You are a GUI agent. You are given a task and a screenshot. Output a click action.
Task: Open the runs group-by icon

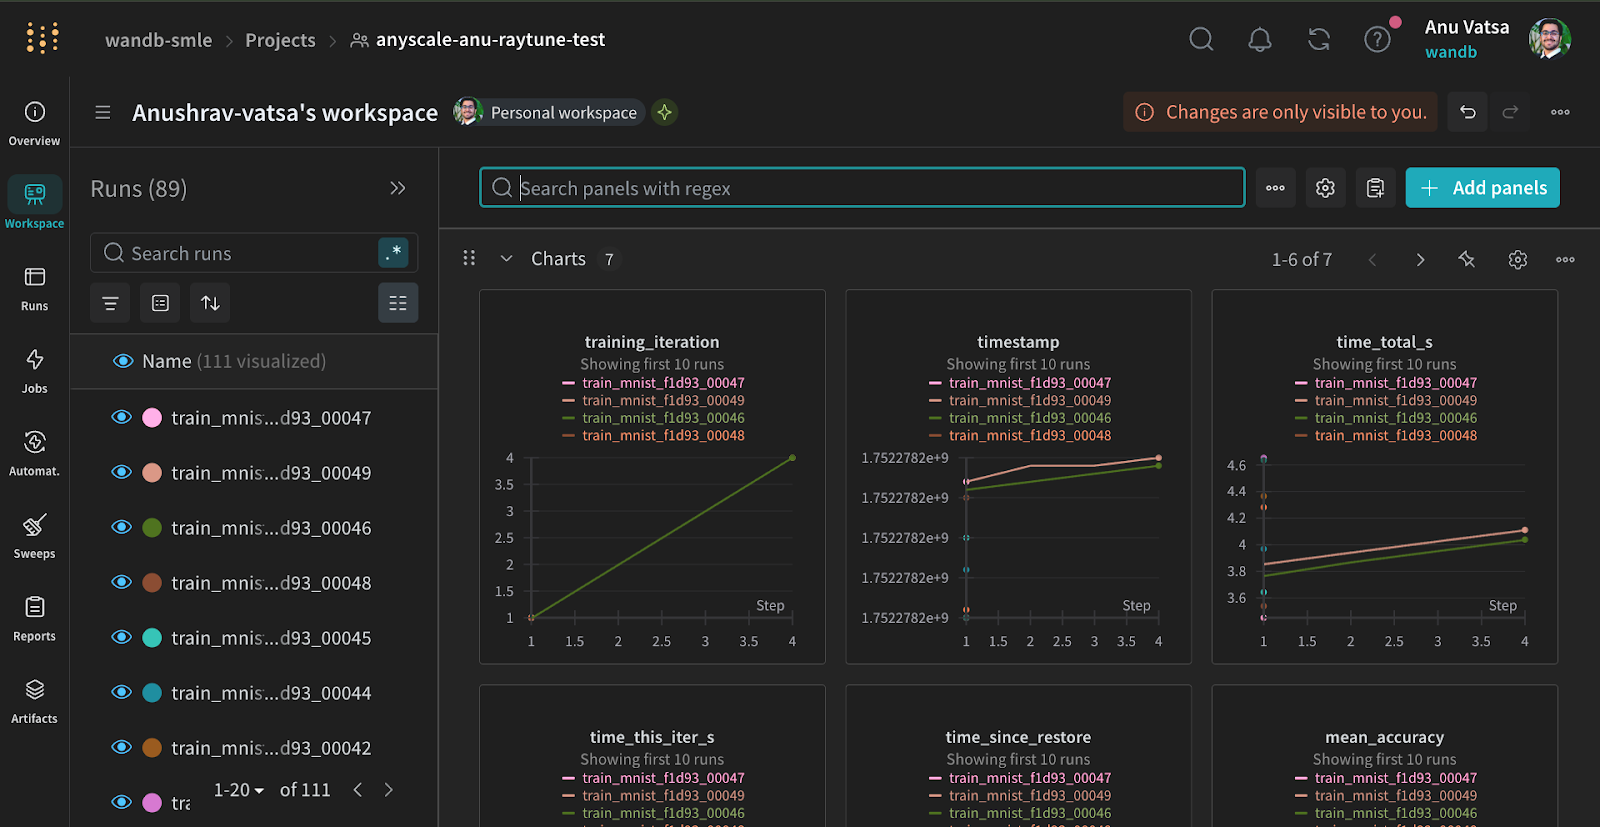pyautogui.click(x=160, y=303)
